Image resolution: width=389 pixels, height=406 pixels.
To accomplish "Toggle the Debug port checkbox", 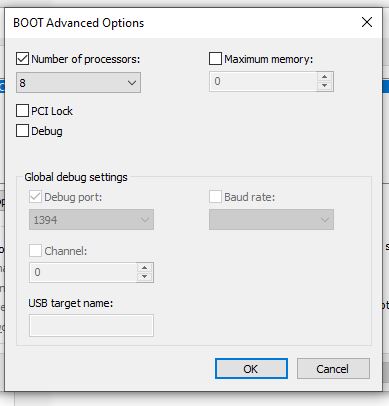I will click(x=35, y=197).
